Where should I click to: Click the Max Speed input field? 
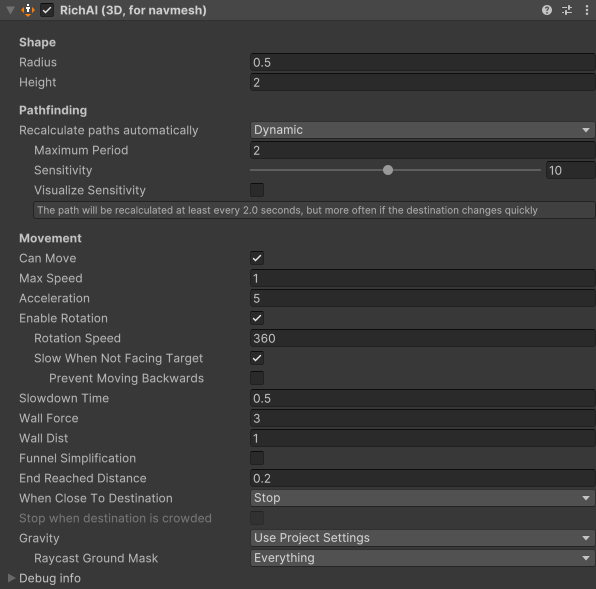click(x=422, y=278)
